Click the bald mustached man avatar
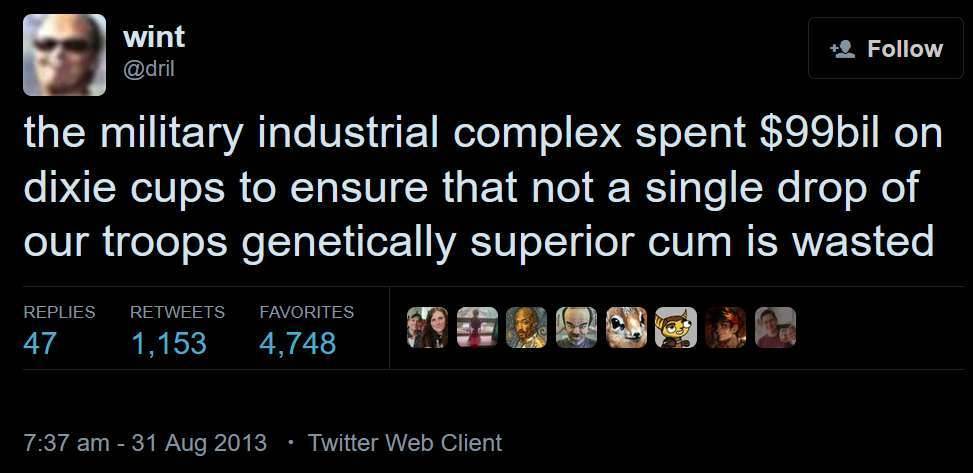This screenshot has height=473, width=973. pyautogui.click(x=576, y=327)
